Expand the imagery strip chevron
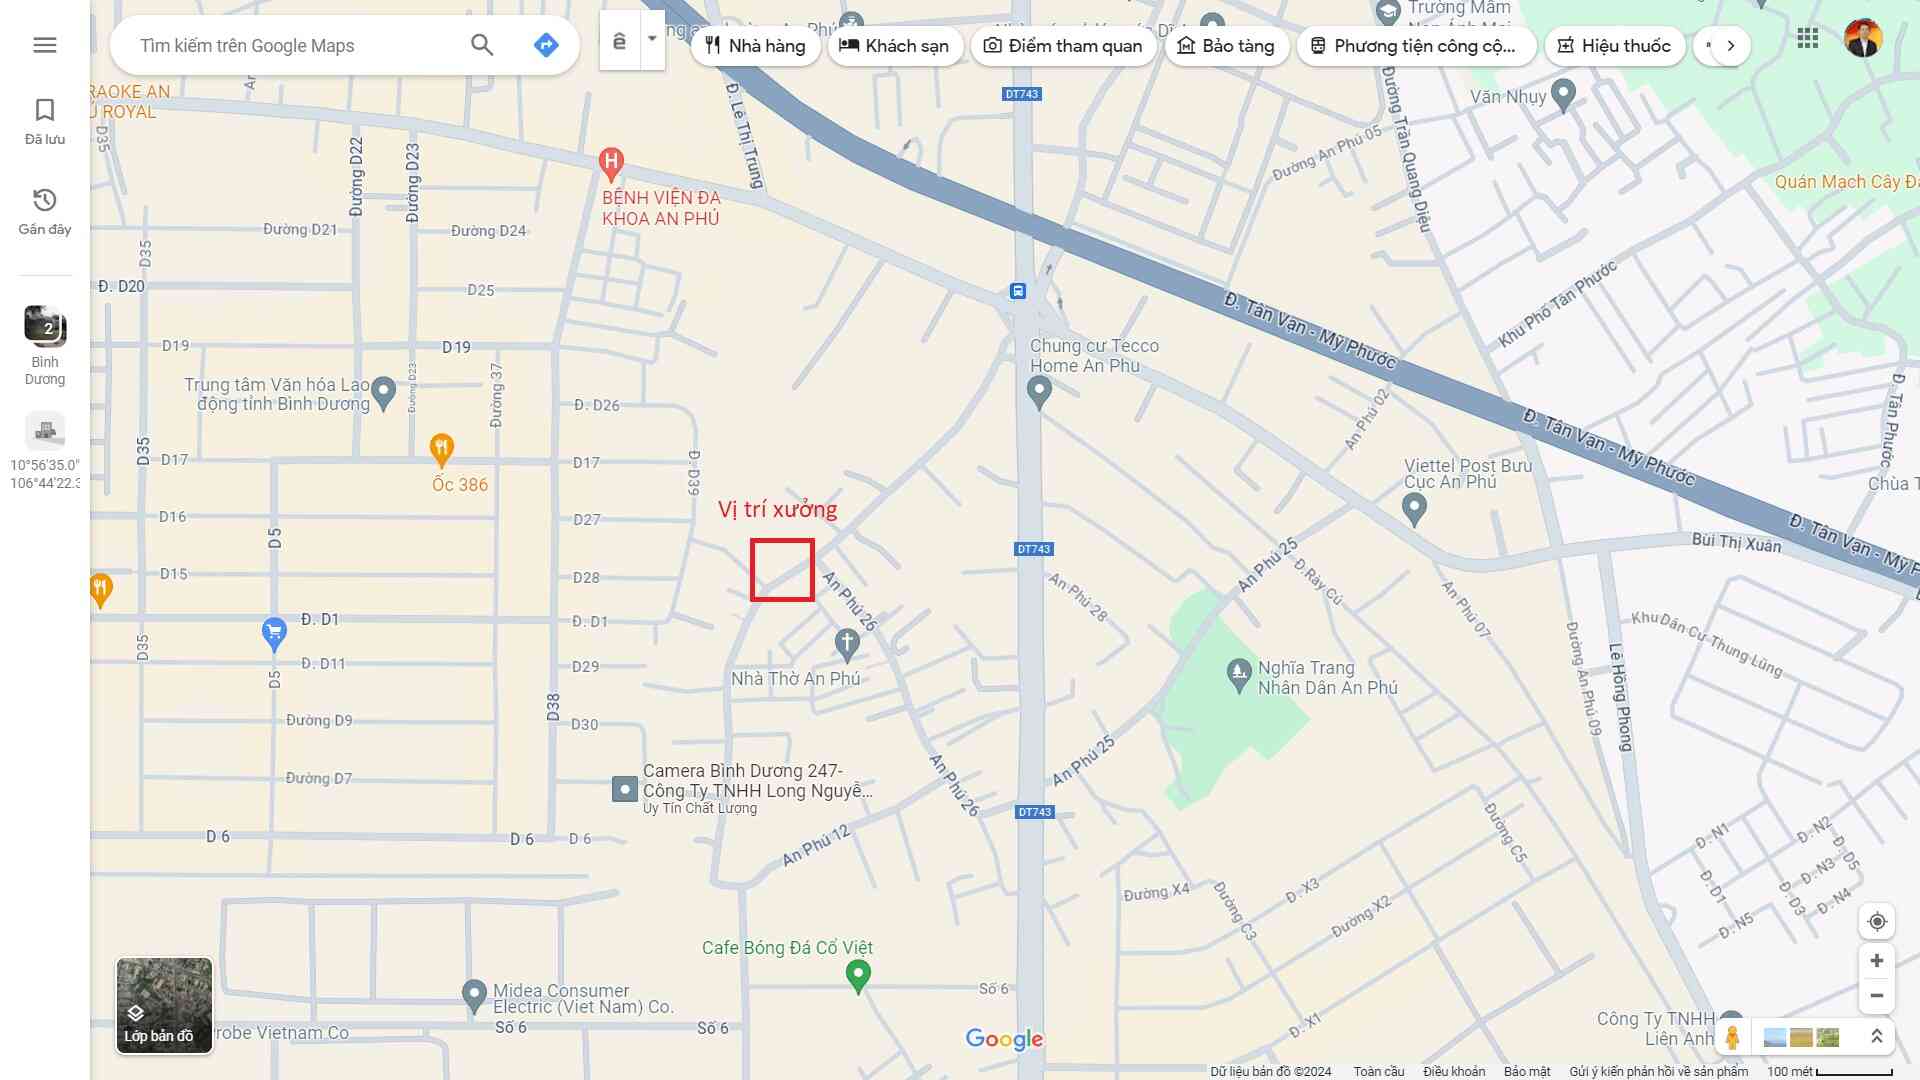Image resolution: width=1920 pixels, height=1080 pixels. pos(1877,1037)
